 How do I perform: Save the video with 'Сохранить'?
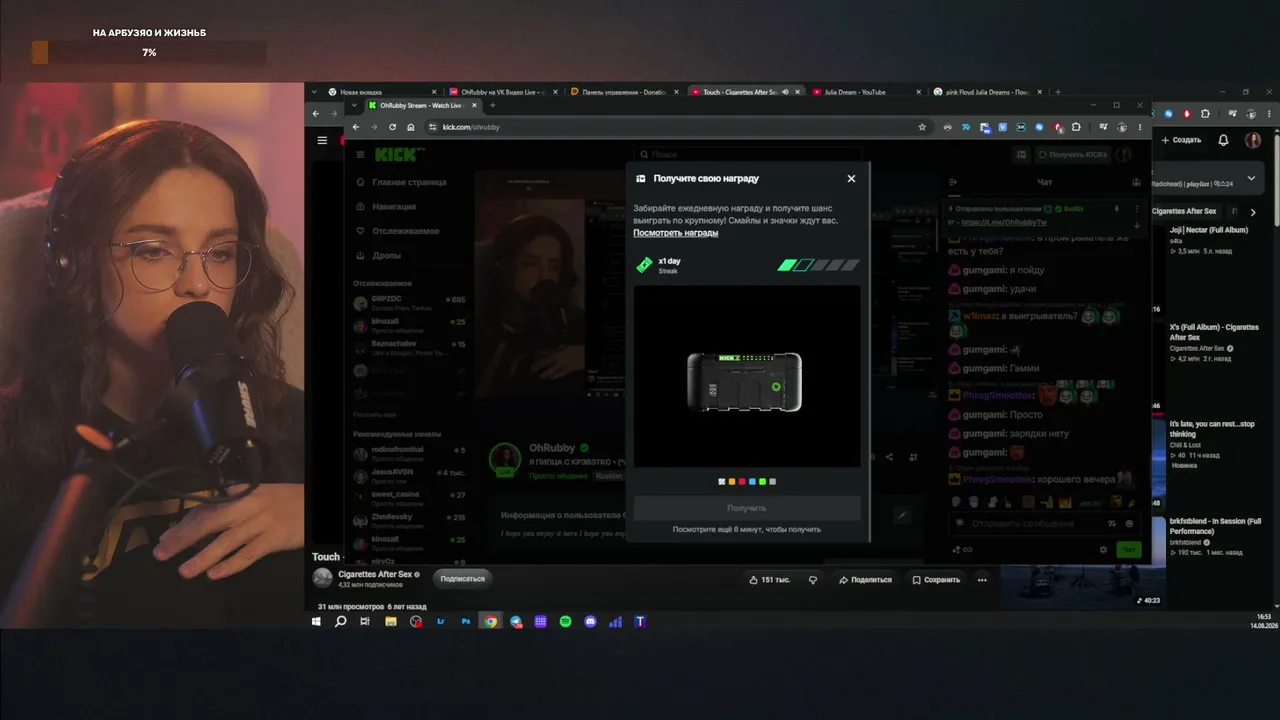(936, 579)
